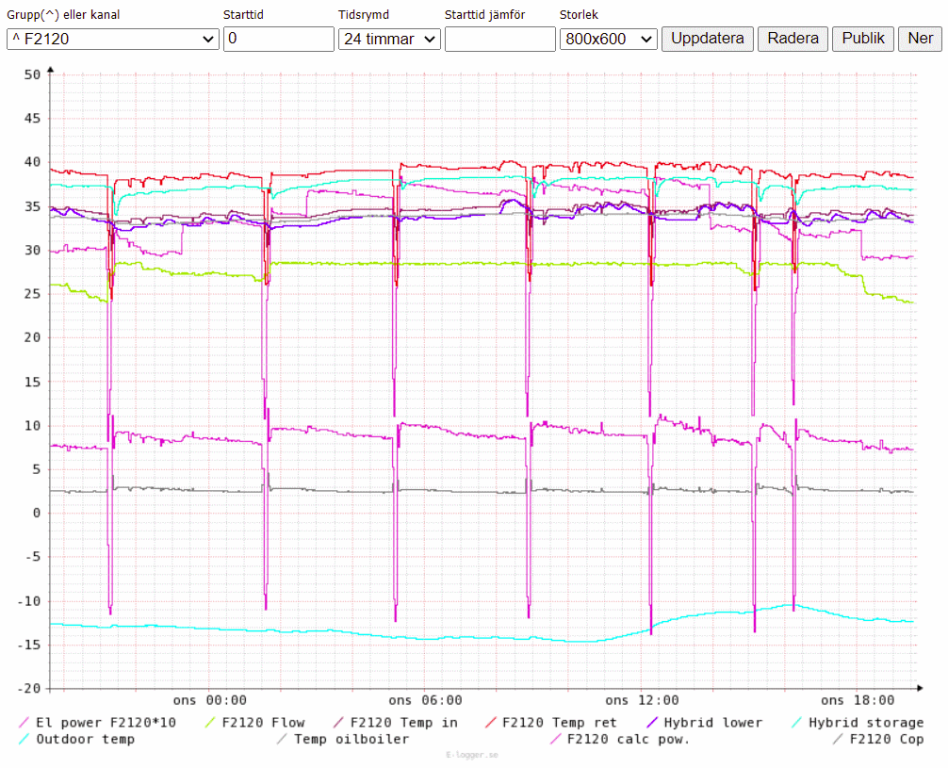Open the Storlek 800x600 dropdown
This screenshot has height=768, width=948.
(x=608, y=39)
